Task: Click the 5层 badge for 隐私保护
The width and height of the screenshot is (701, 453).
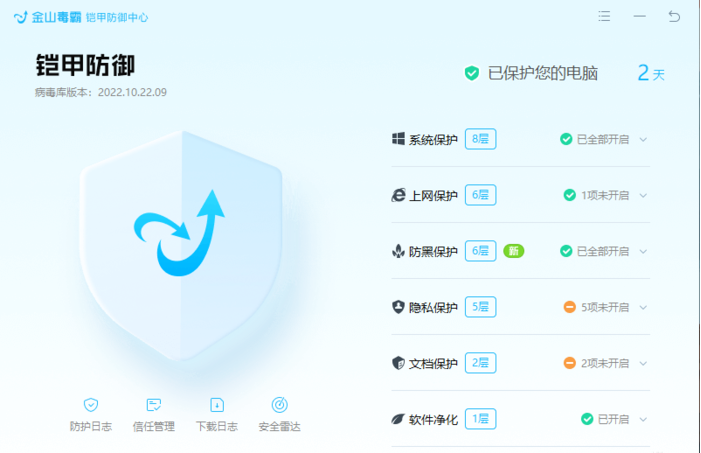Action: click(481, 307)
